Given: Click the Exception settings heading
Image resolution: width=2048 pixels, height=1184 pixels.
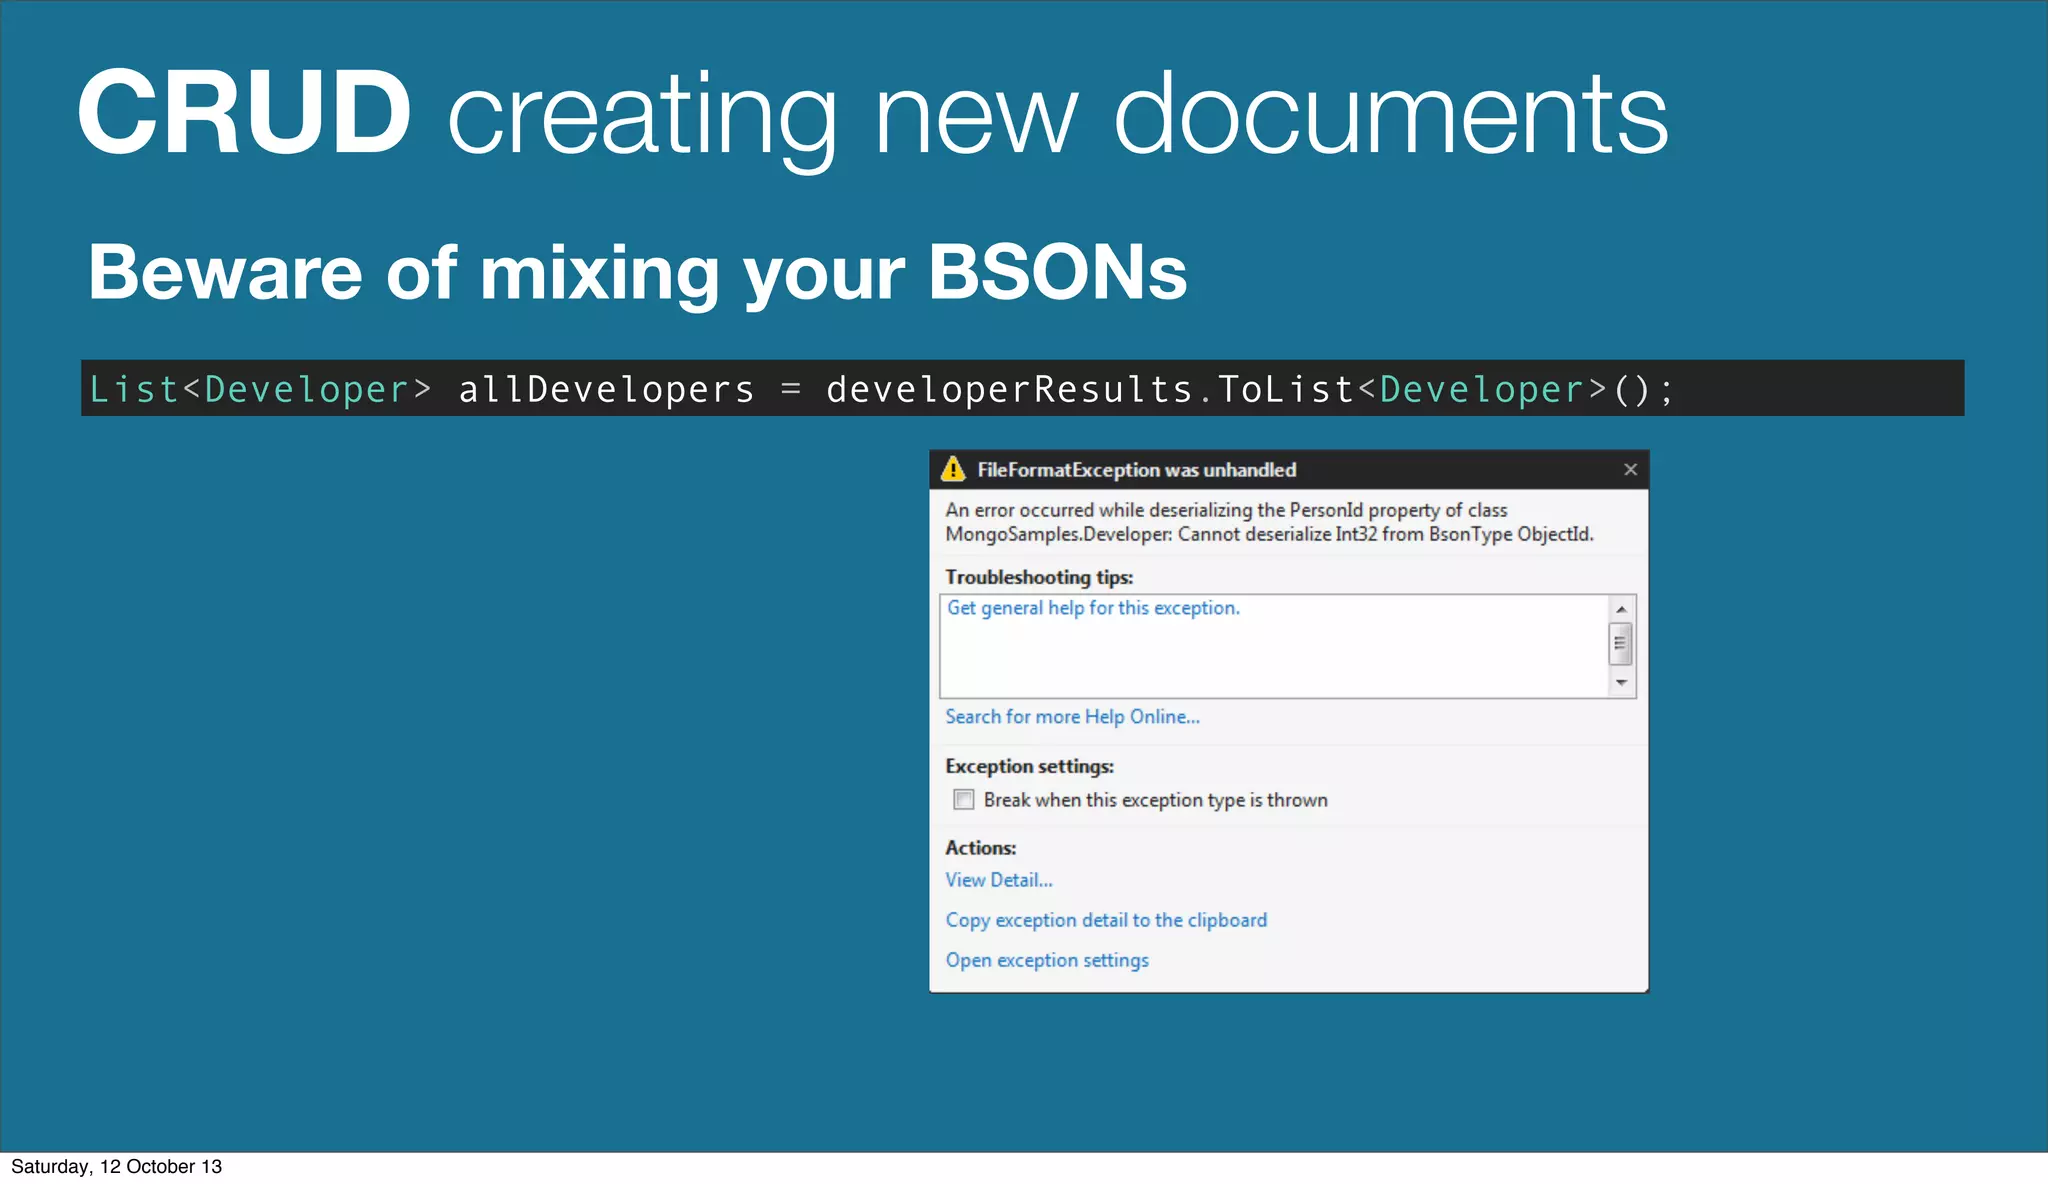Looking at the screenshot, I should [1029, 766].
